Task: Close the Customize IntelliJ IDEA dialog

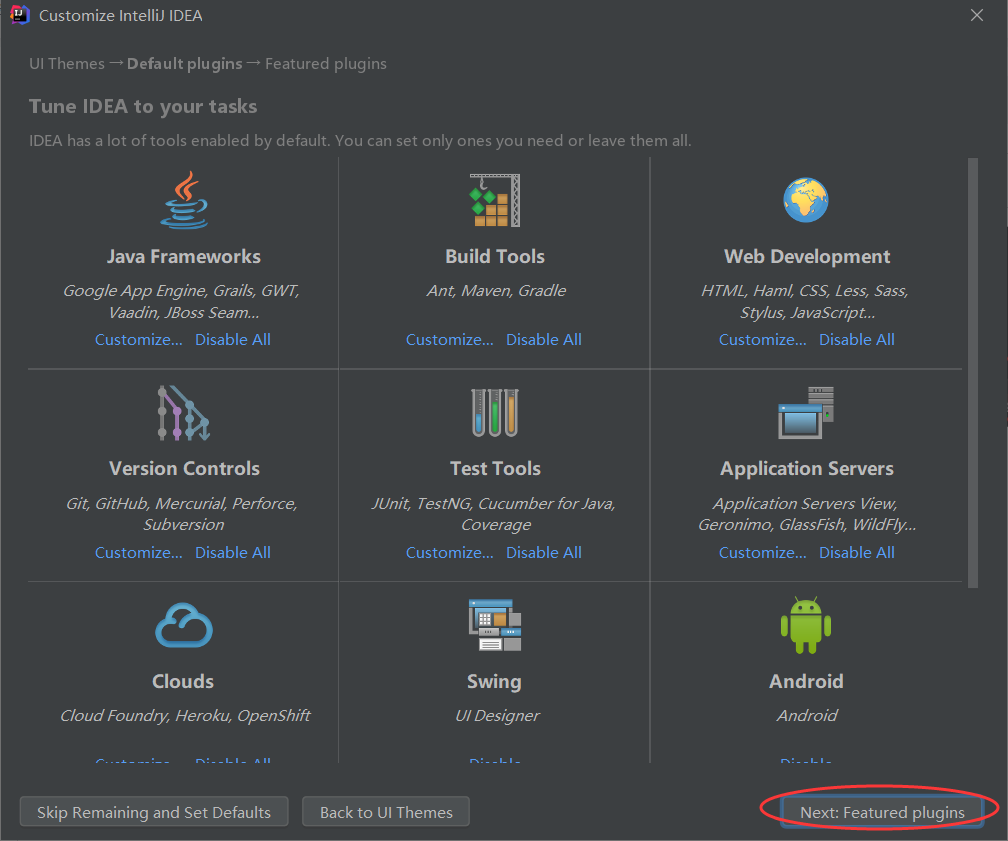Action: 976,15
